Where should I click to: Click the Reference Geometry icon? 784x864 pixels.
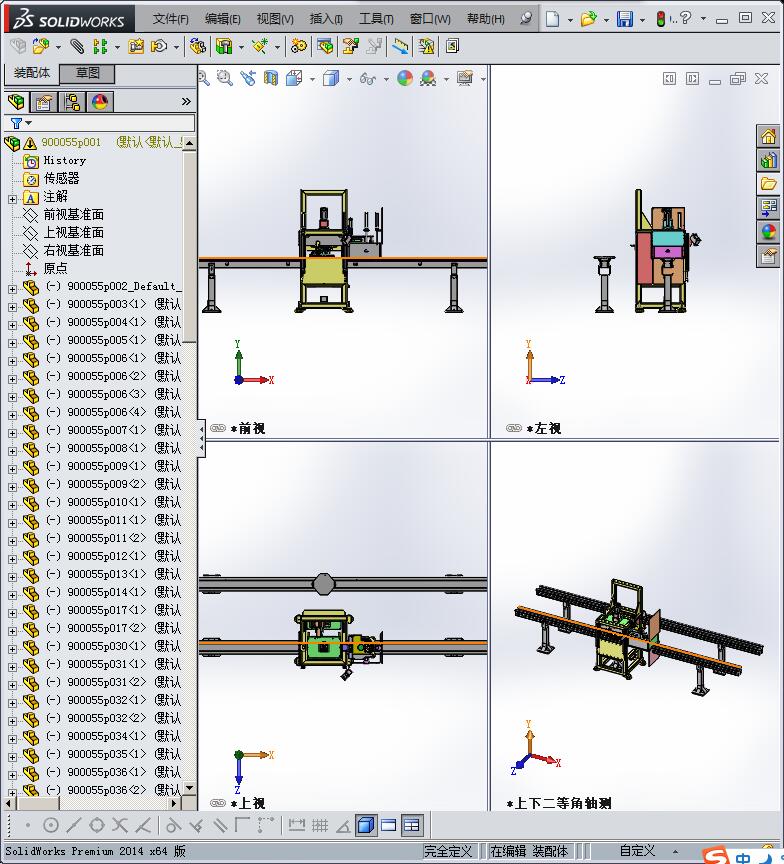(260, 46)
